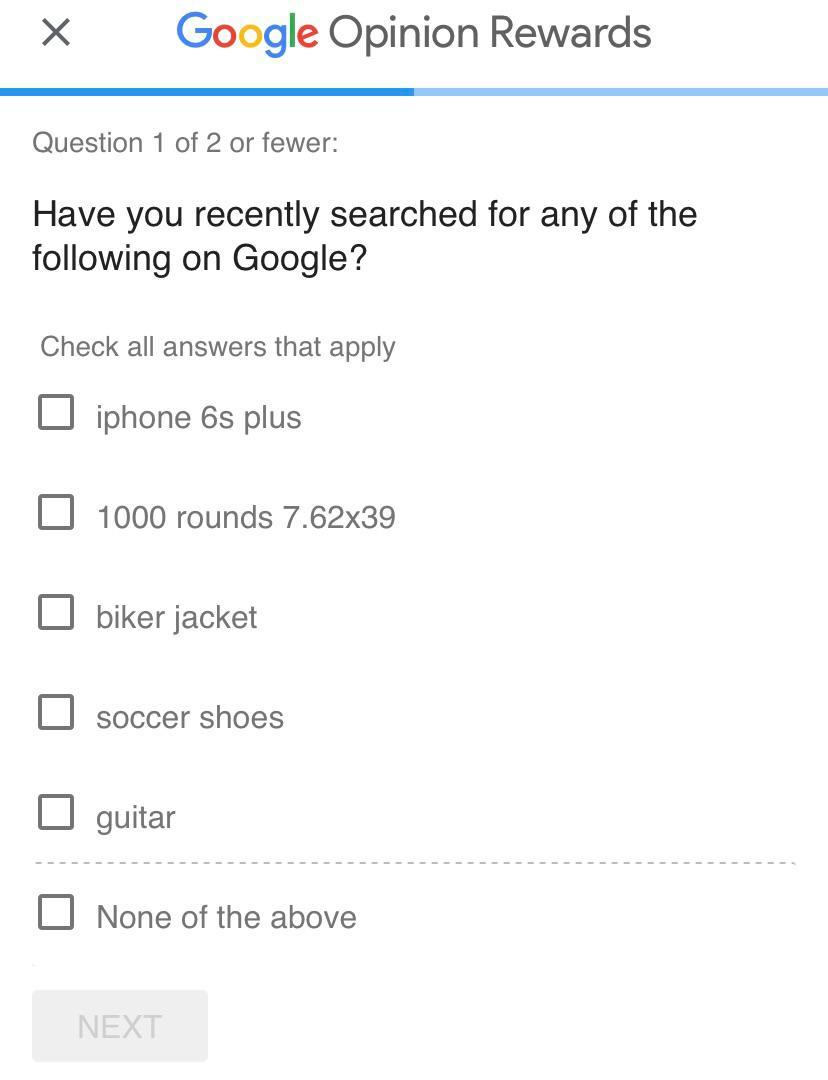Tick the square checkbox beside soccer shoes
Screen dimensions: 828x1080
click(x=56, y=712)
